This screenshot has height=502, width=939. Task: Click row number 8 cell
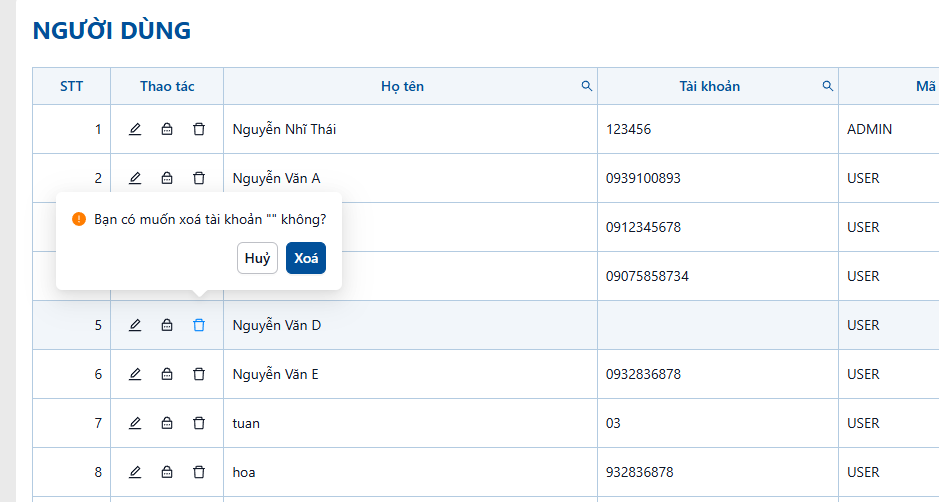pos(72,472)
